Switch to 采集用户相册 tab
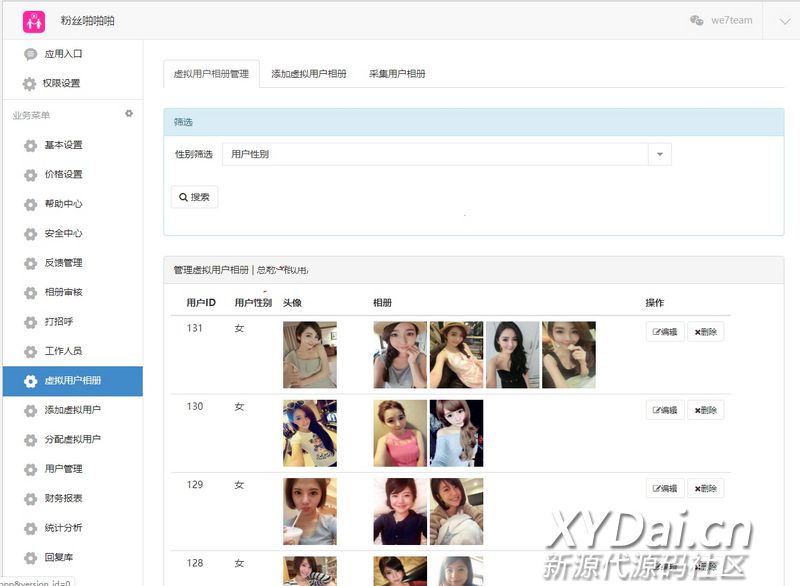The image size is (800, 586). [x=397, y=74]
